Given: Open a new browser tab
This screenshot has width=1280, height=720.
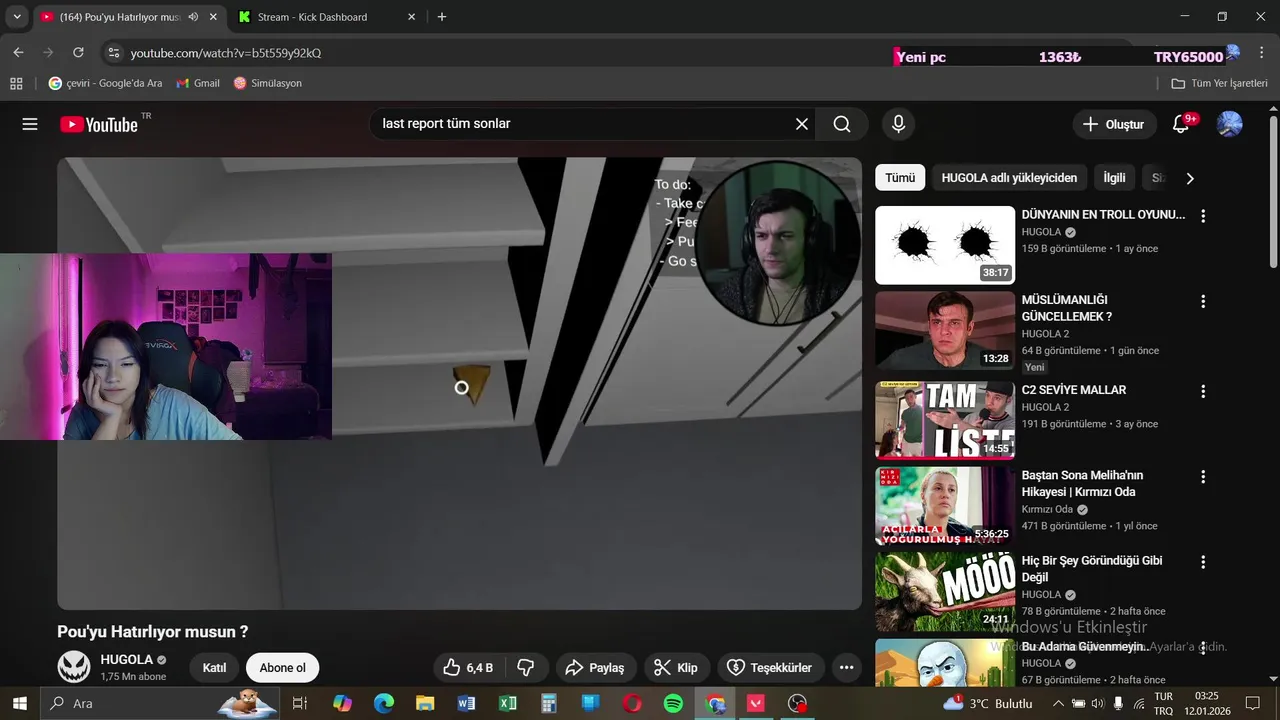Looking at the screenshot, I should 442,17.
